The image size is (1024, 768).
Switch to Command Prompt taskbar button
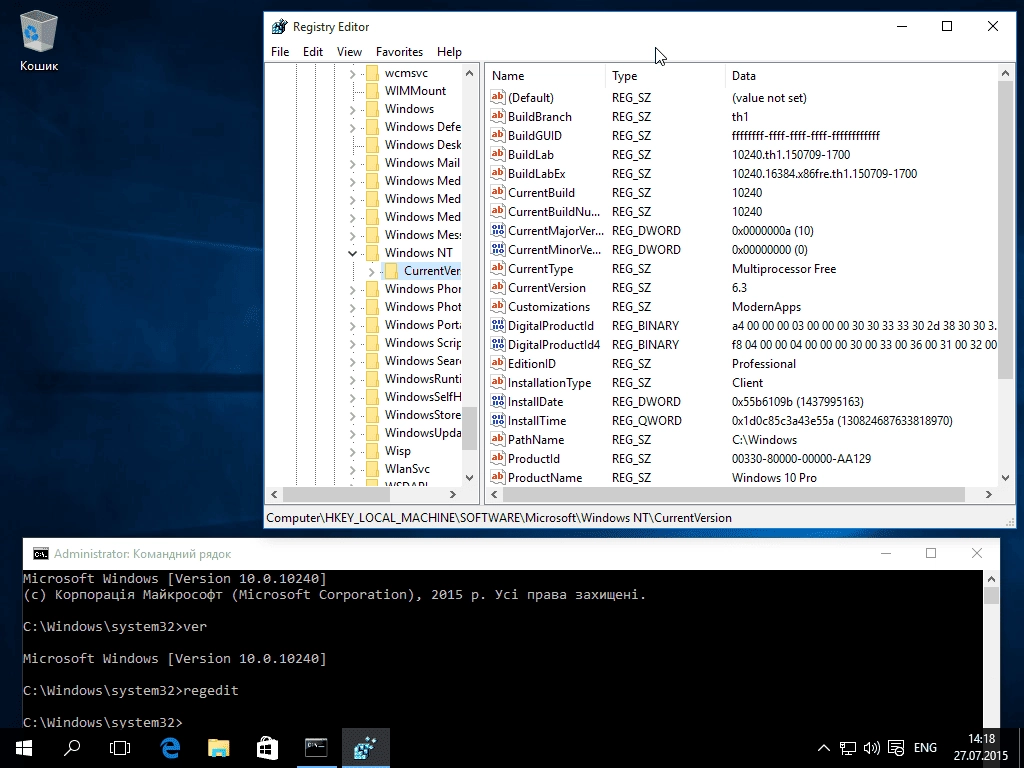[x=316, y=748]
